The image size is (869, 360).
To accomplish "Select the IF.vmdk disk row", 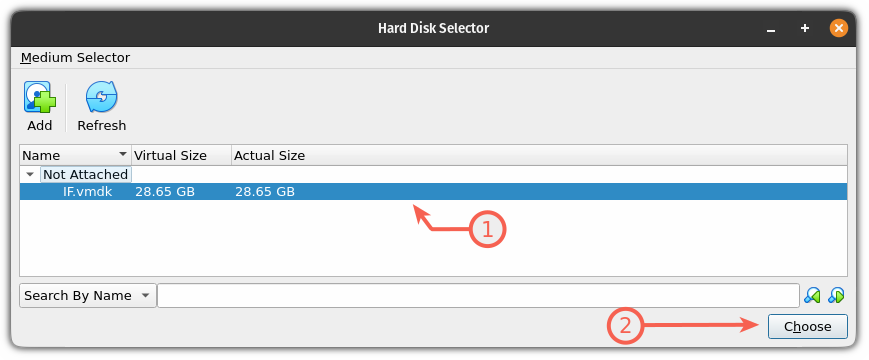I will coord(433,192).
